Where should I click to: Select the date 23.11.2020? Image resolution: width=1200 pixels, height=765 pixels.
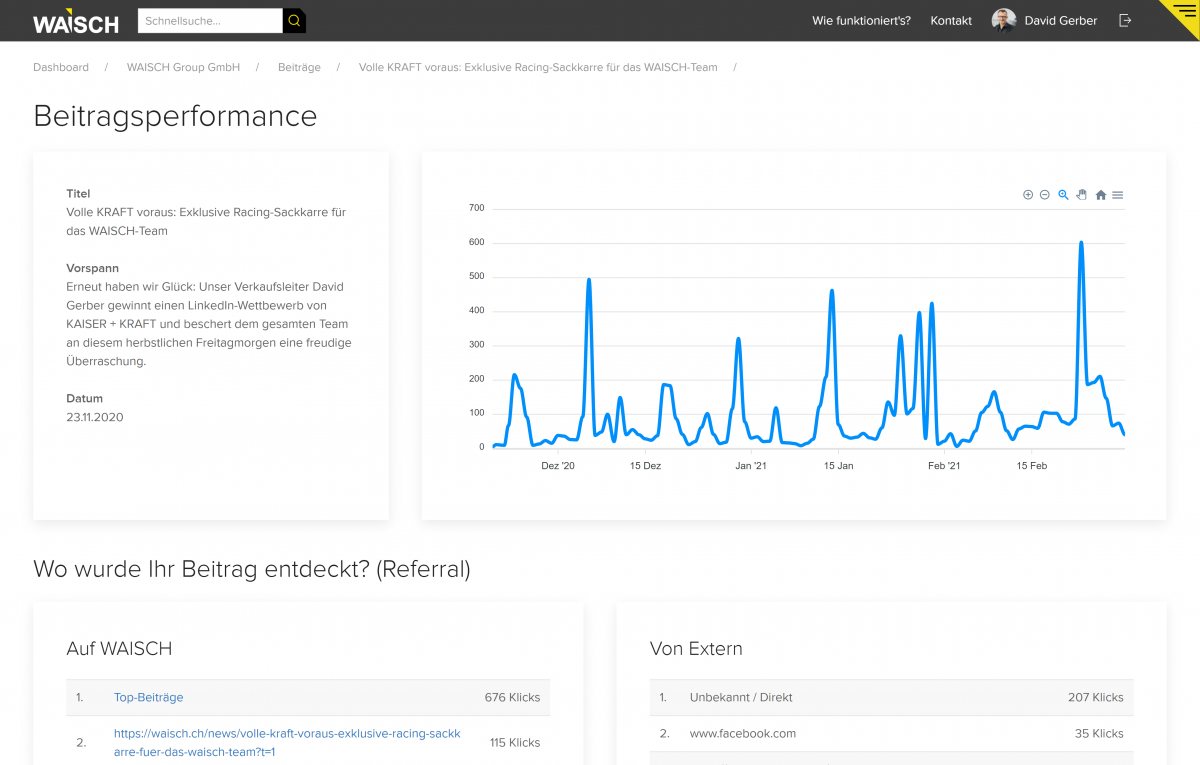click(95, 417)
